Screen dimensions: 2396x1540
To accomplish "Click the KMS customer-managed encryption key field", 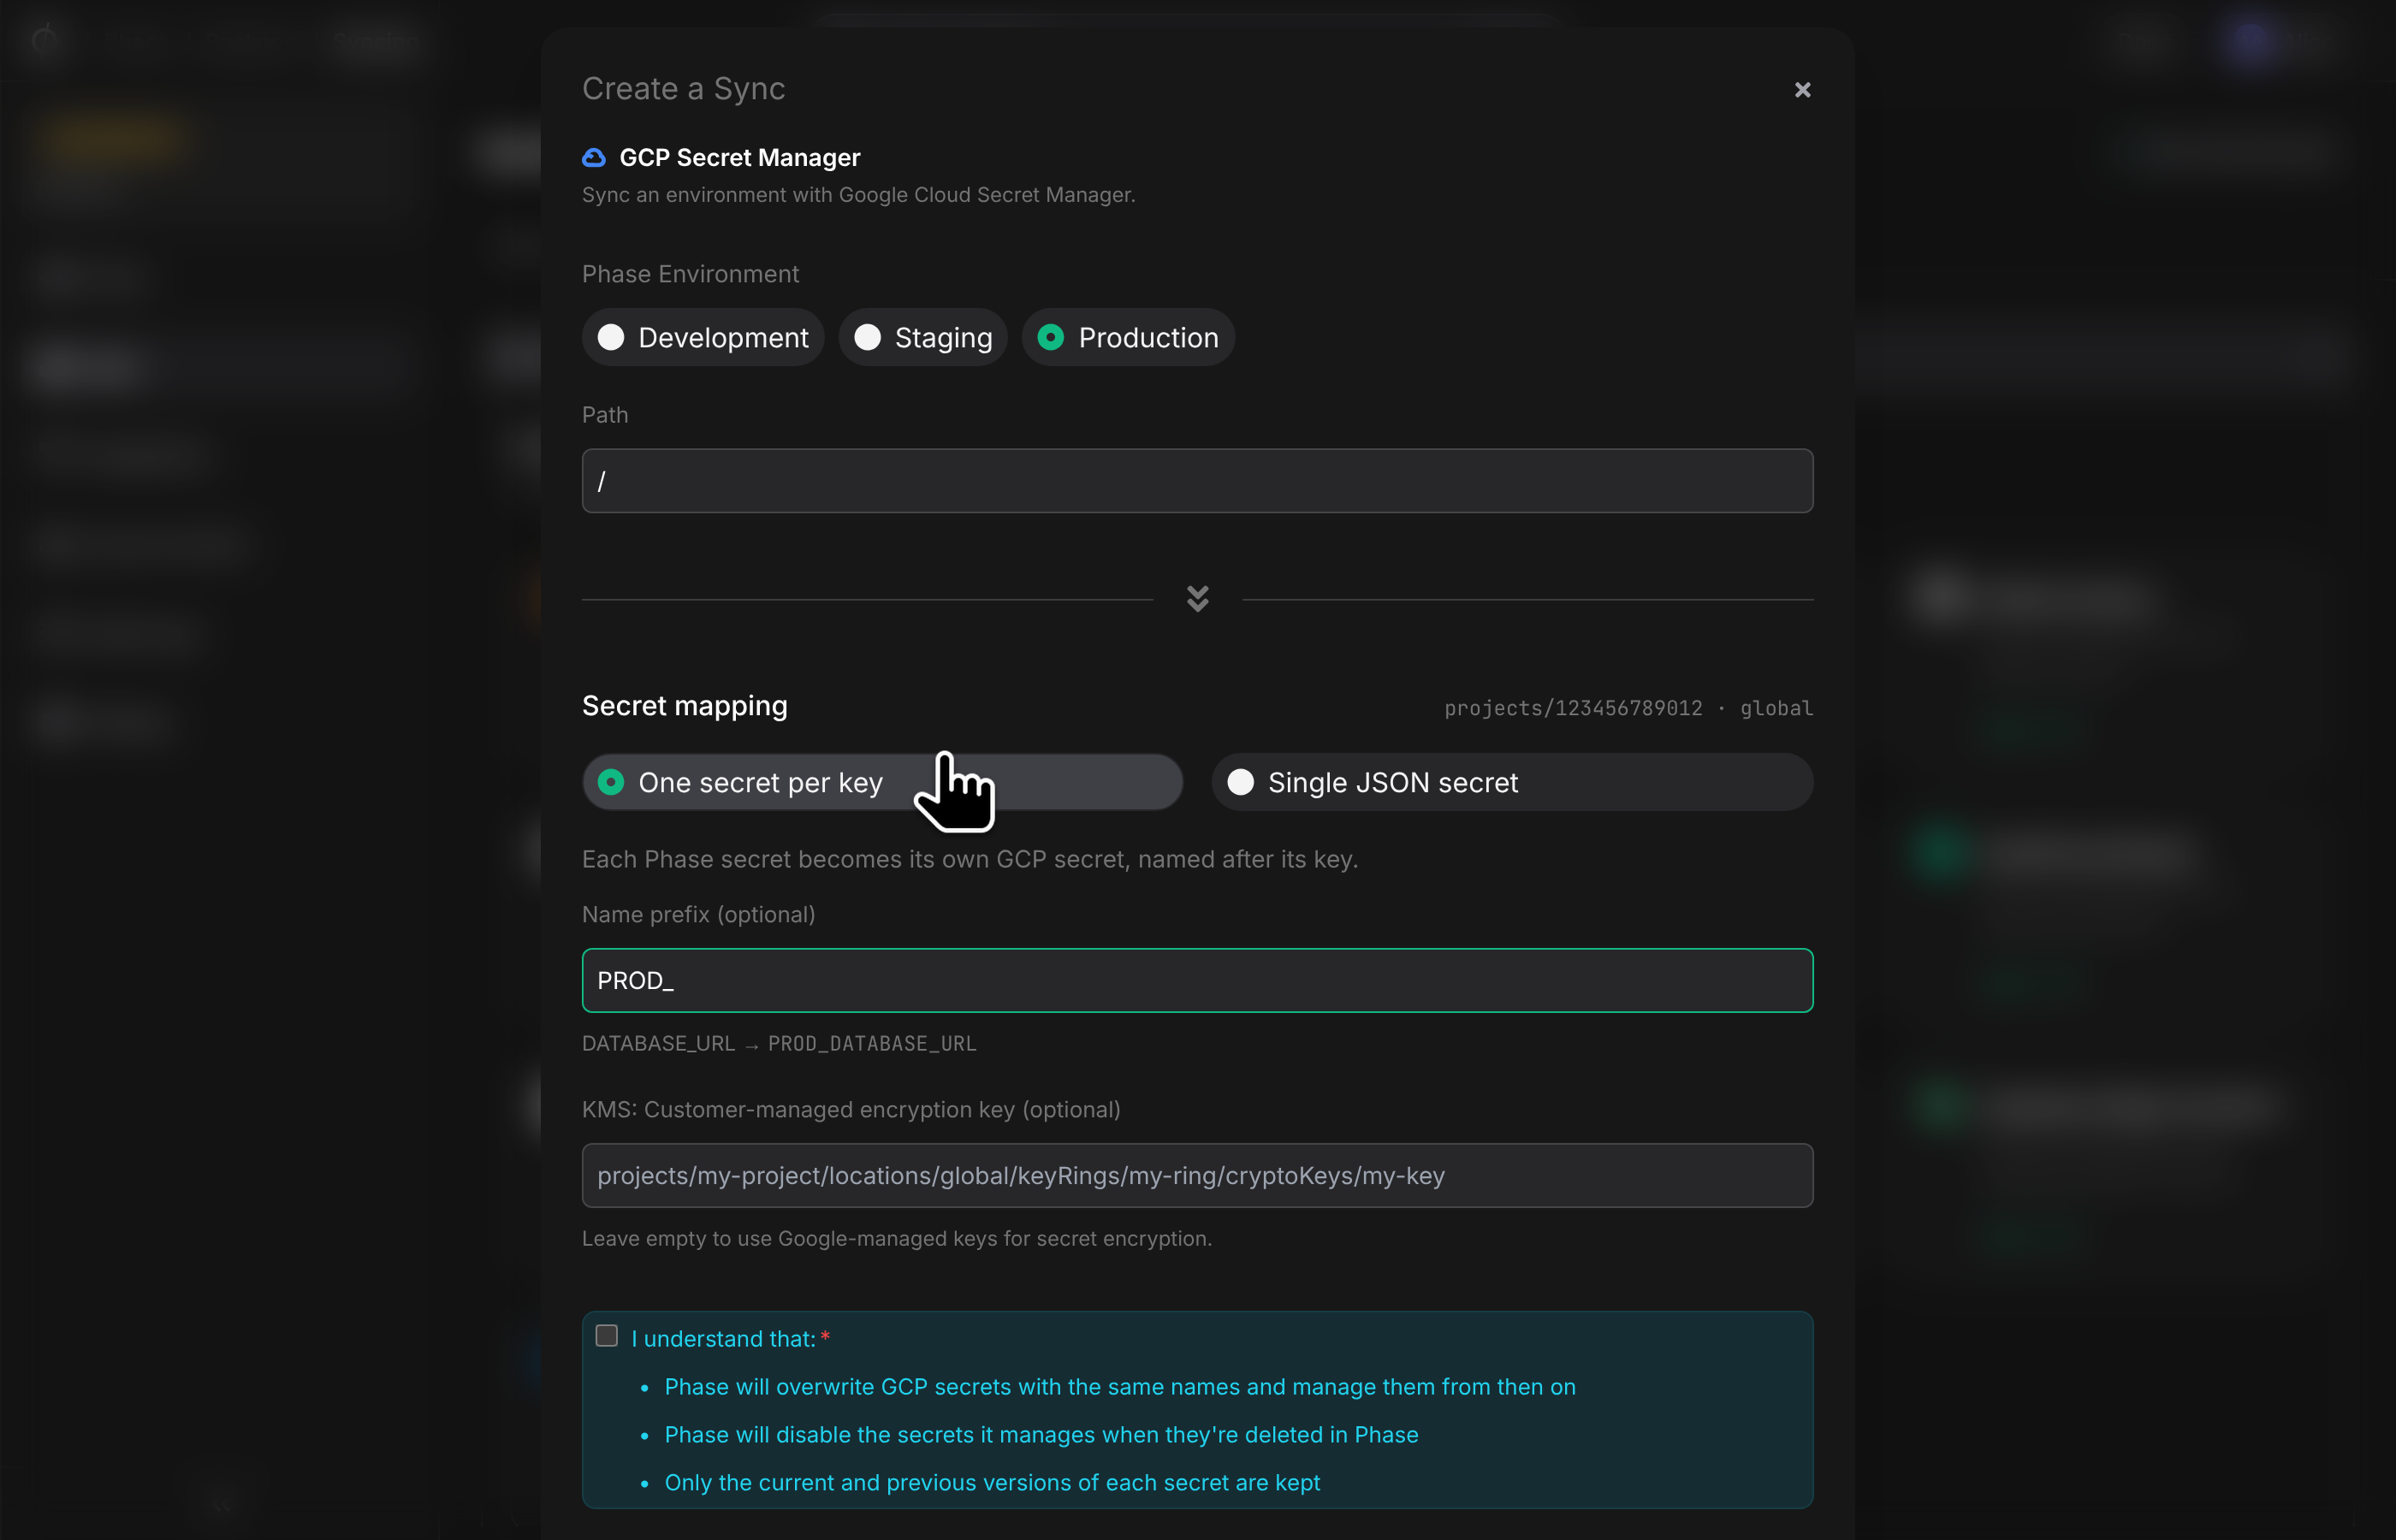I will 1197,1175.
